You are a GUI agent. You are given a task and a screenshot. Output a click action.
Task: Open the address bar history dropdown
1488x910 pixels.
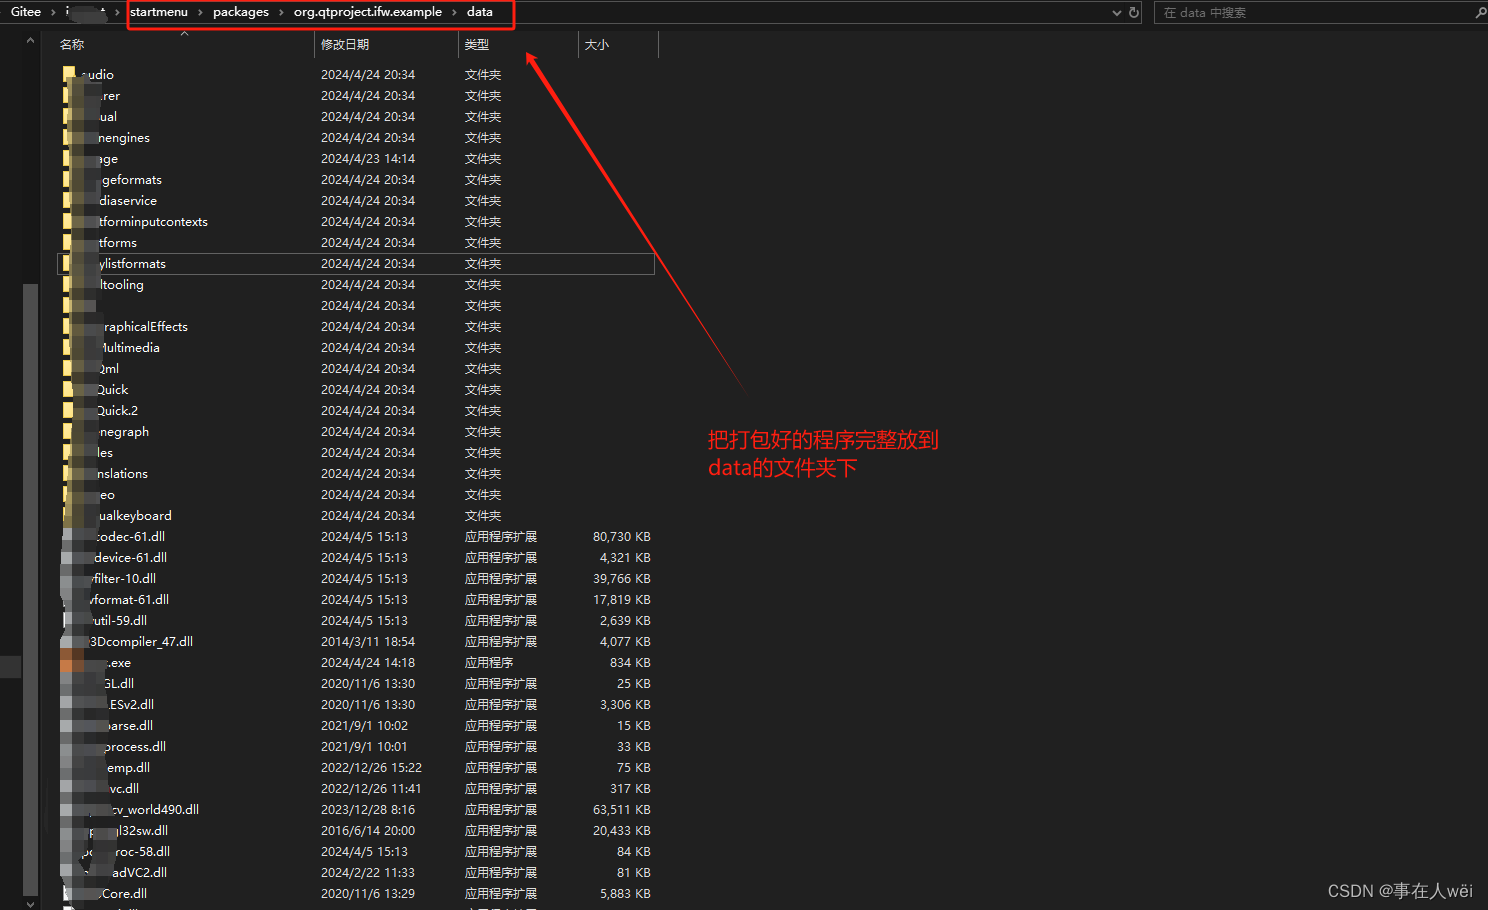1117,13
